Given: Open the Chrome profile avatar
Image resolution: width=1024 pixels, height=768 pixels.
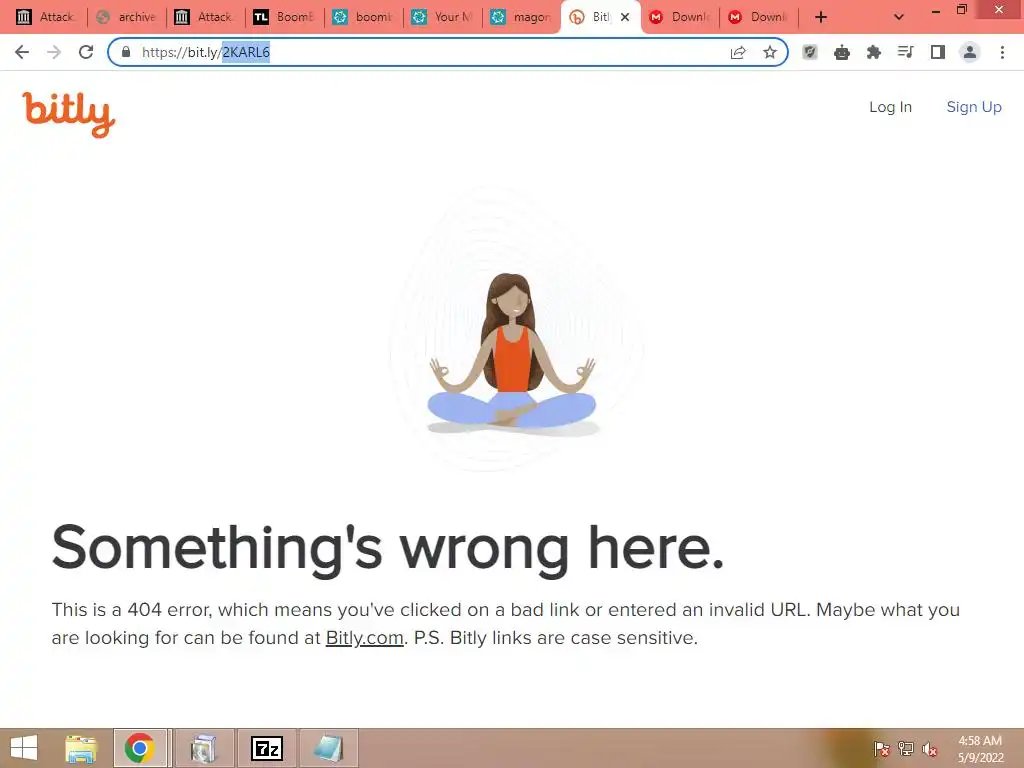Looking at the screenshot, I should pos(970,52).
